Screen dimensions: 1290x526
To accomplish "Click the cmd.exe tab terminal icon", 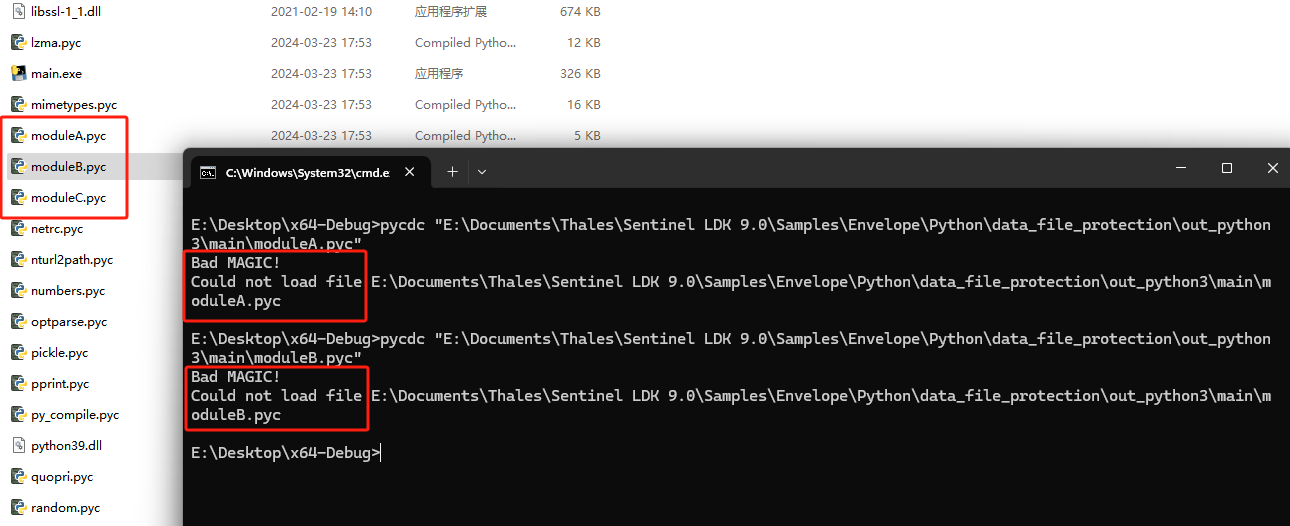I will (x=208, y=172).
